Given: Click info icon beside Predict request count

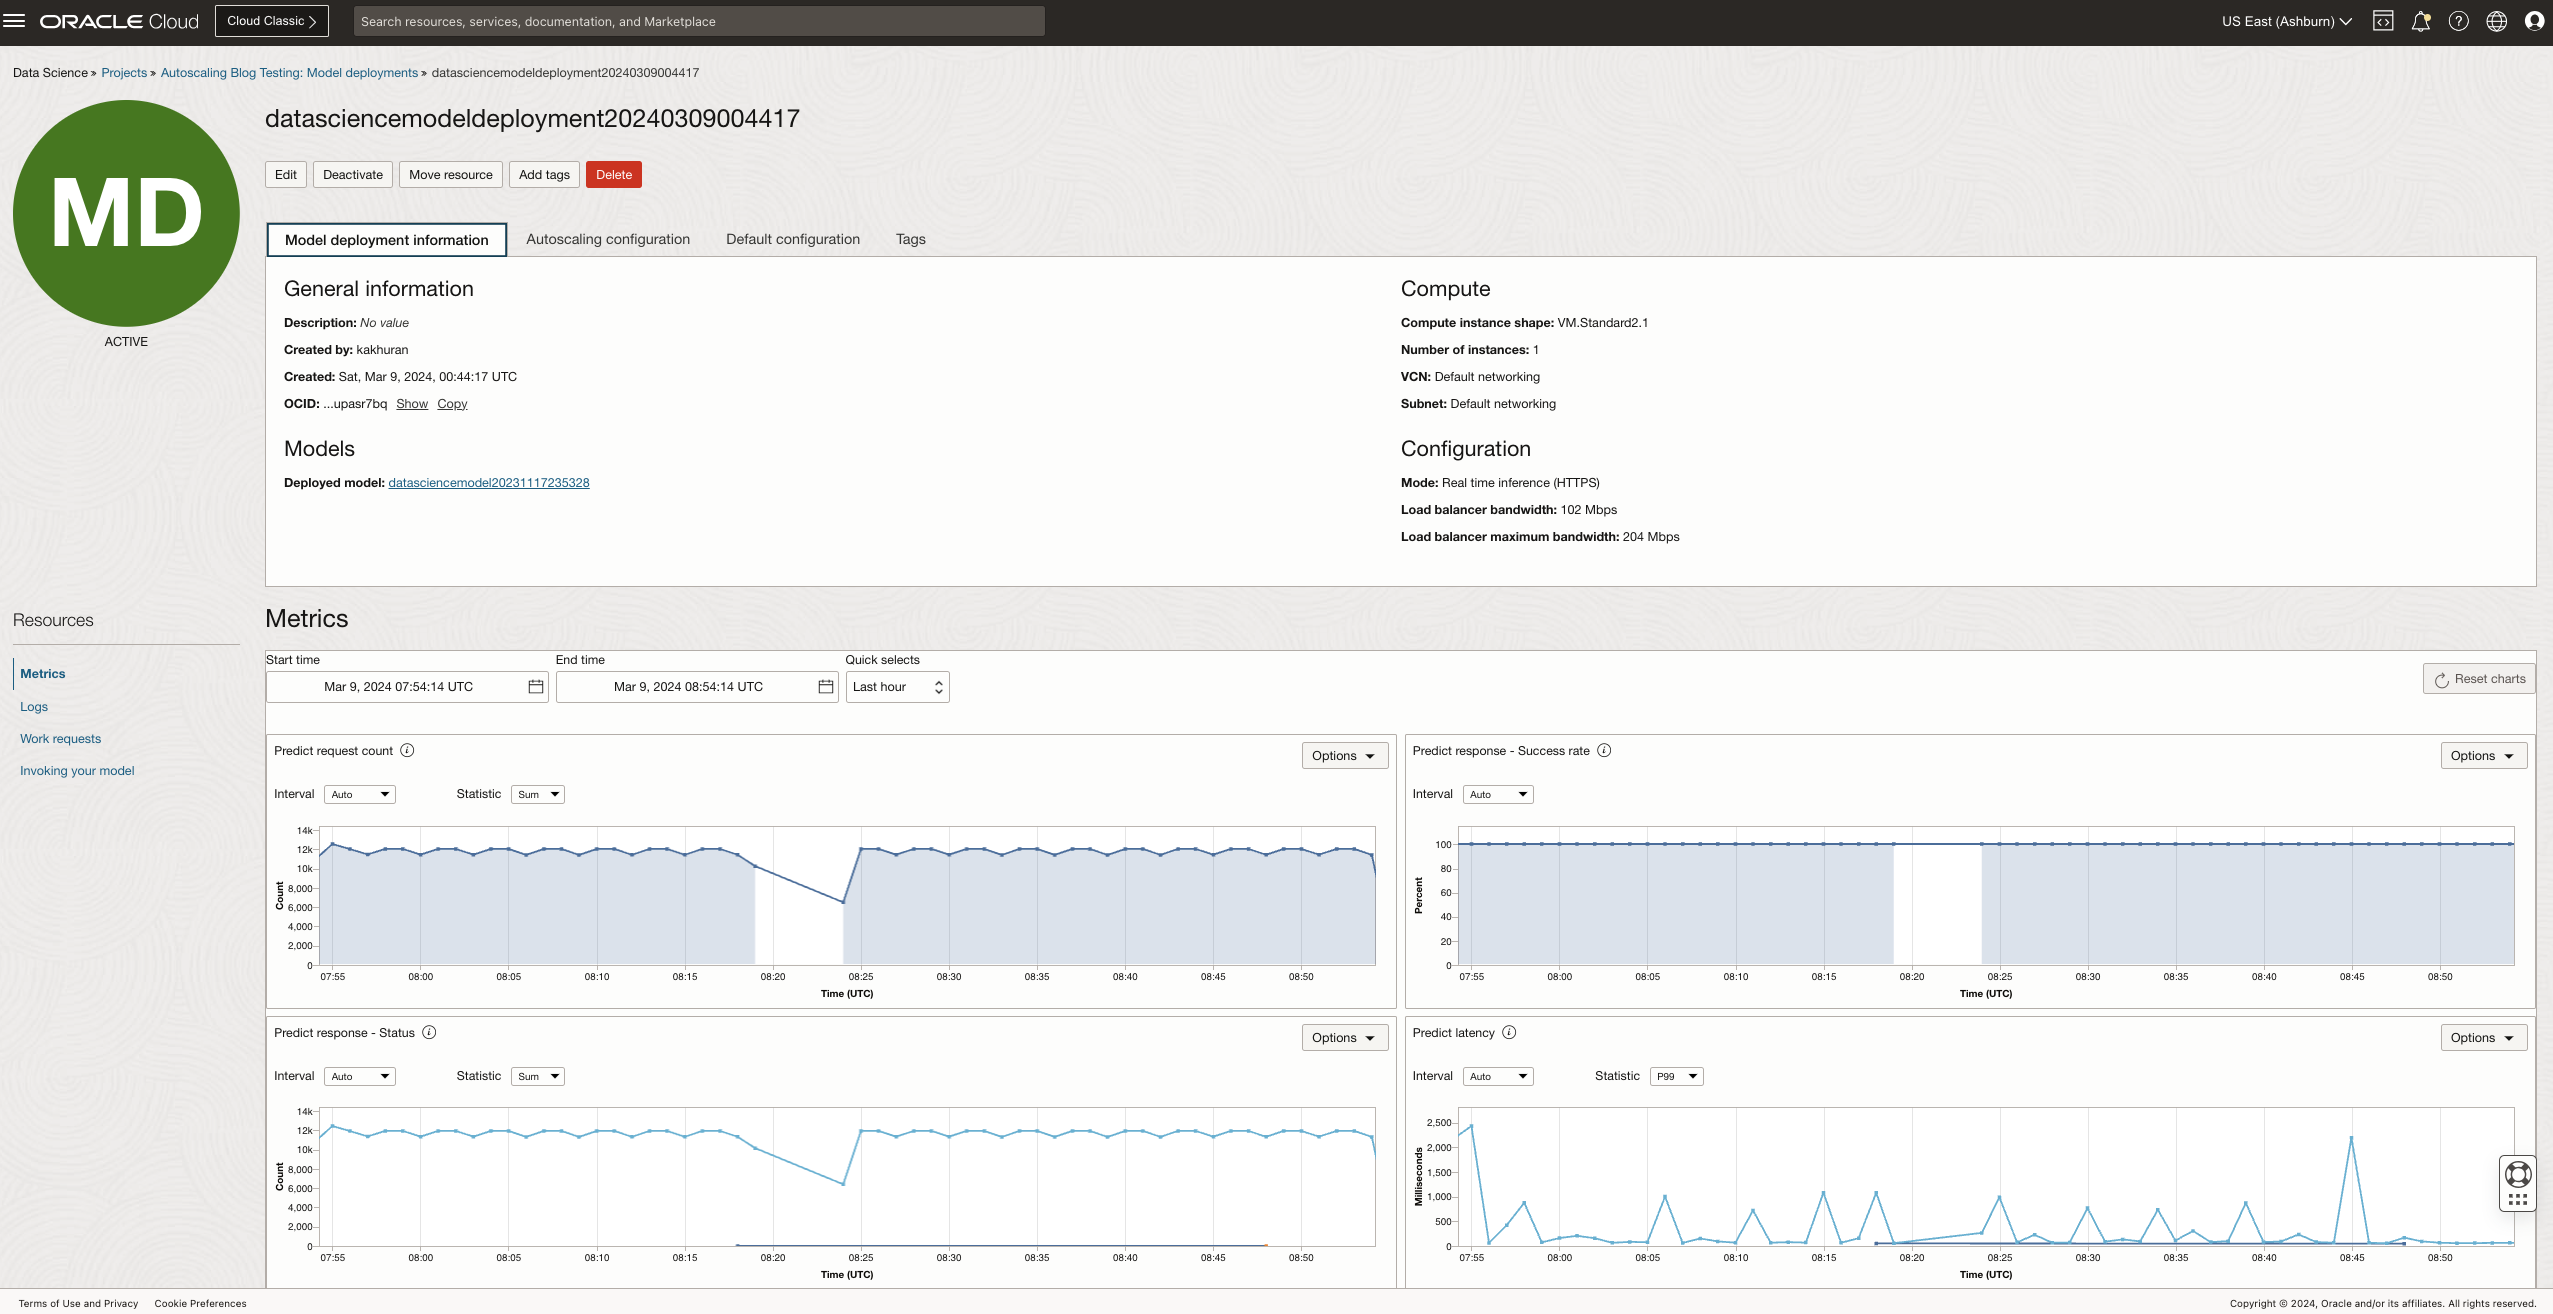Looking at the screenshot, I should 407,751.
